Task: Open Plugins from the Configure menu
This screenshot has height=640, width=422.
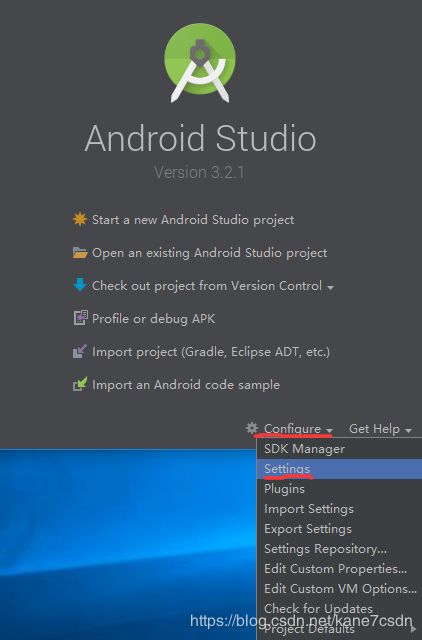Action: pyautogui.click(x=339, y=489)
